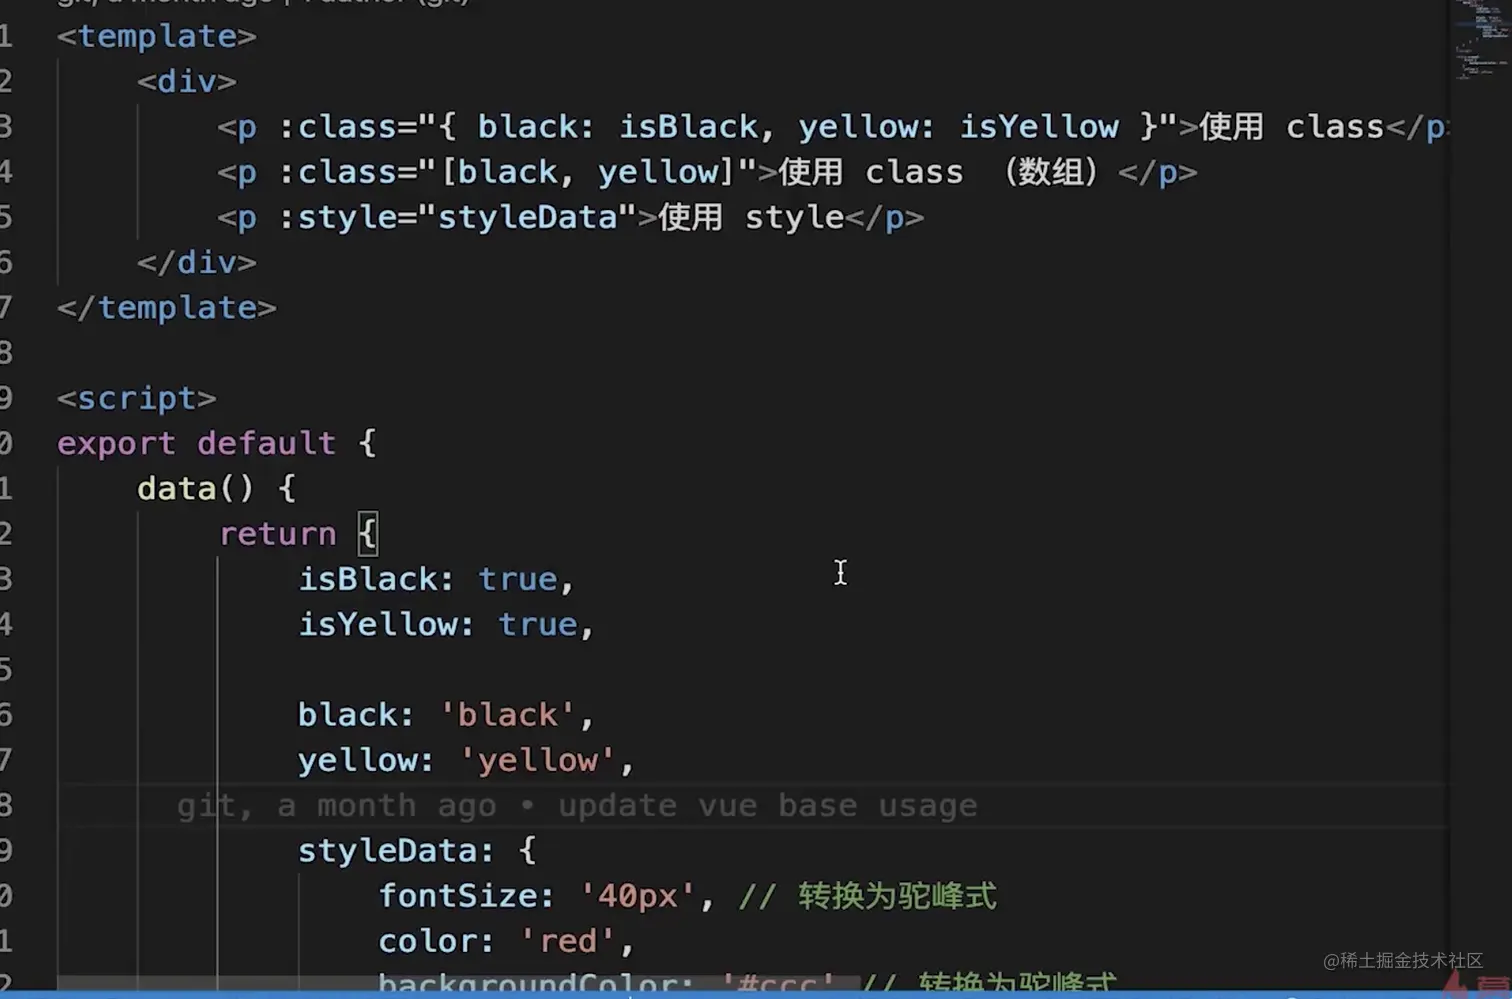The image size is (1512, 999).
Task: Click the git author annotation at the top
Action: click(260, 4)
